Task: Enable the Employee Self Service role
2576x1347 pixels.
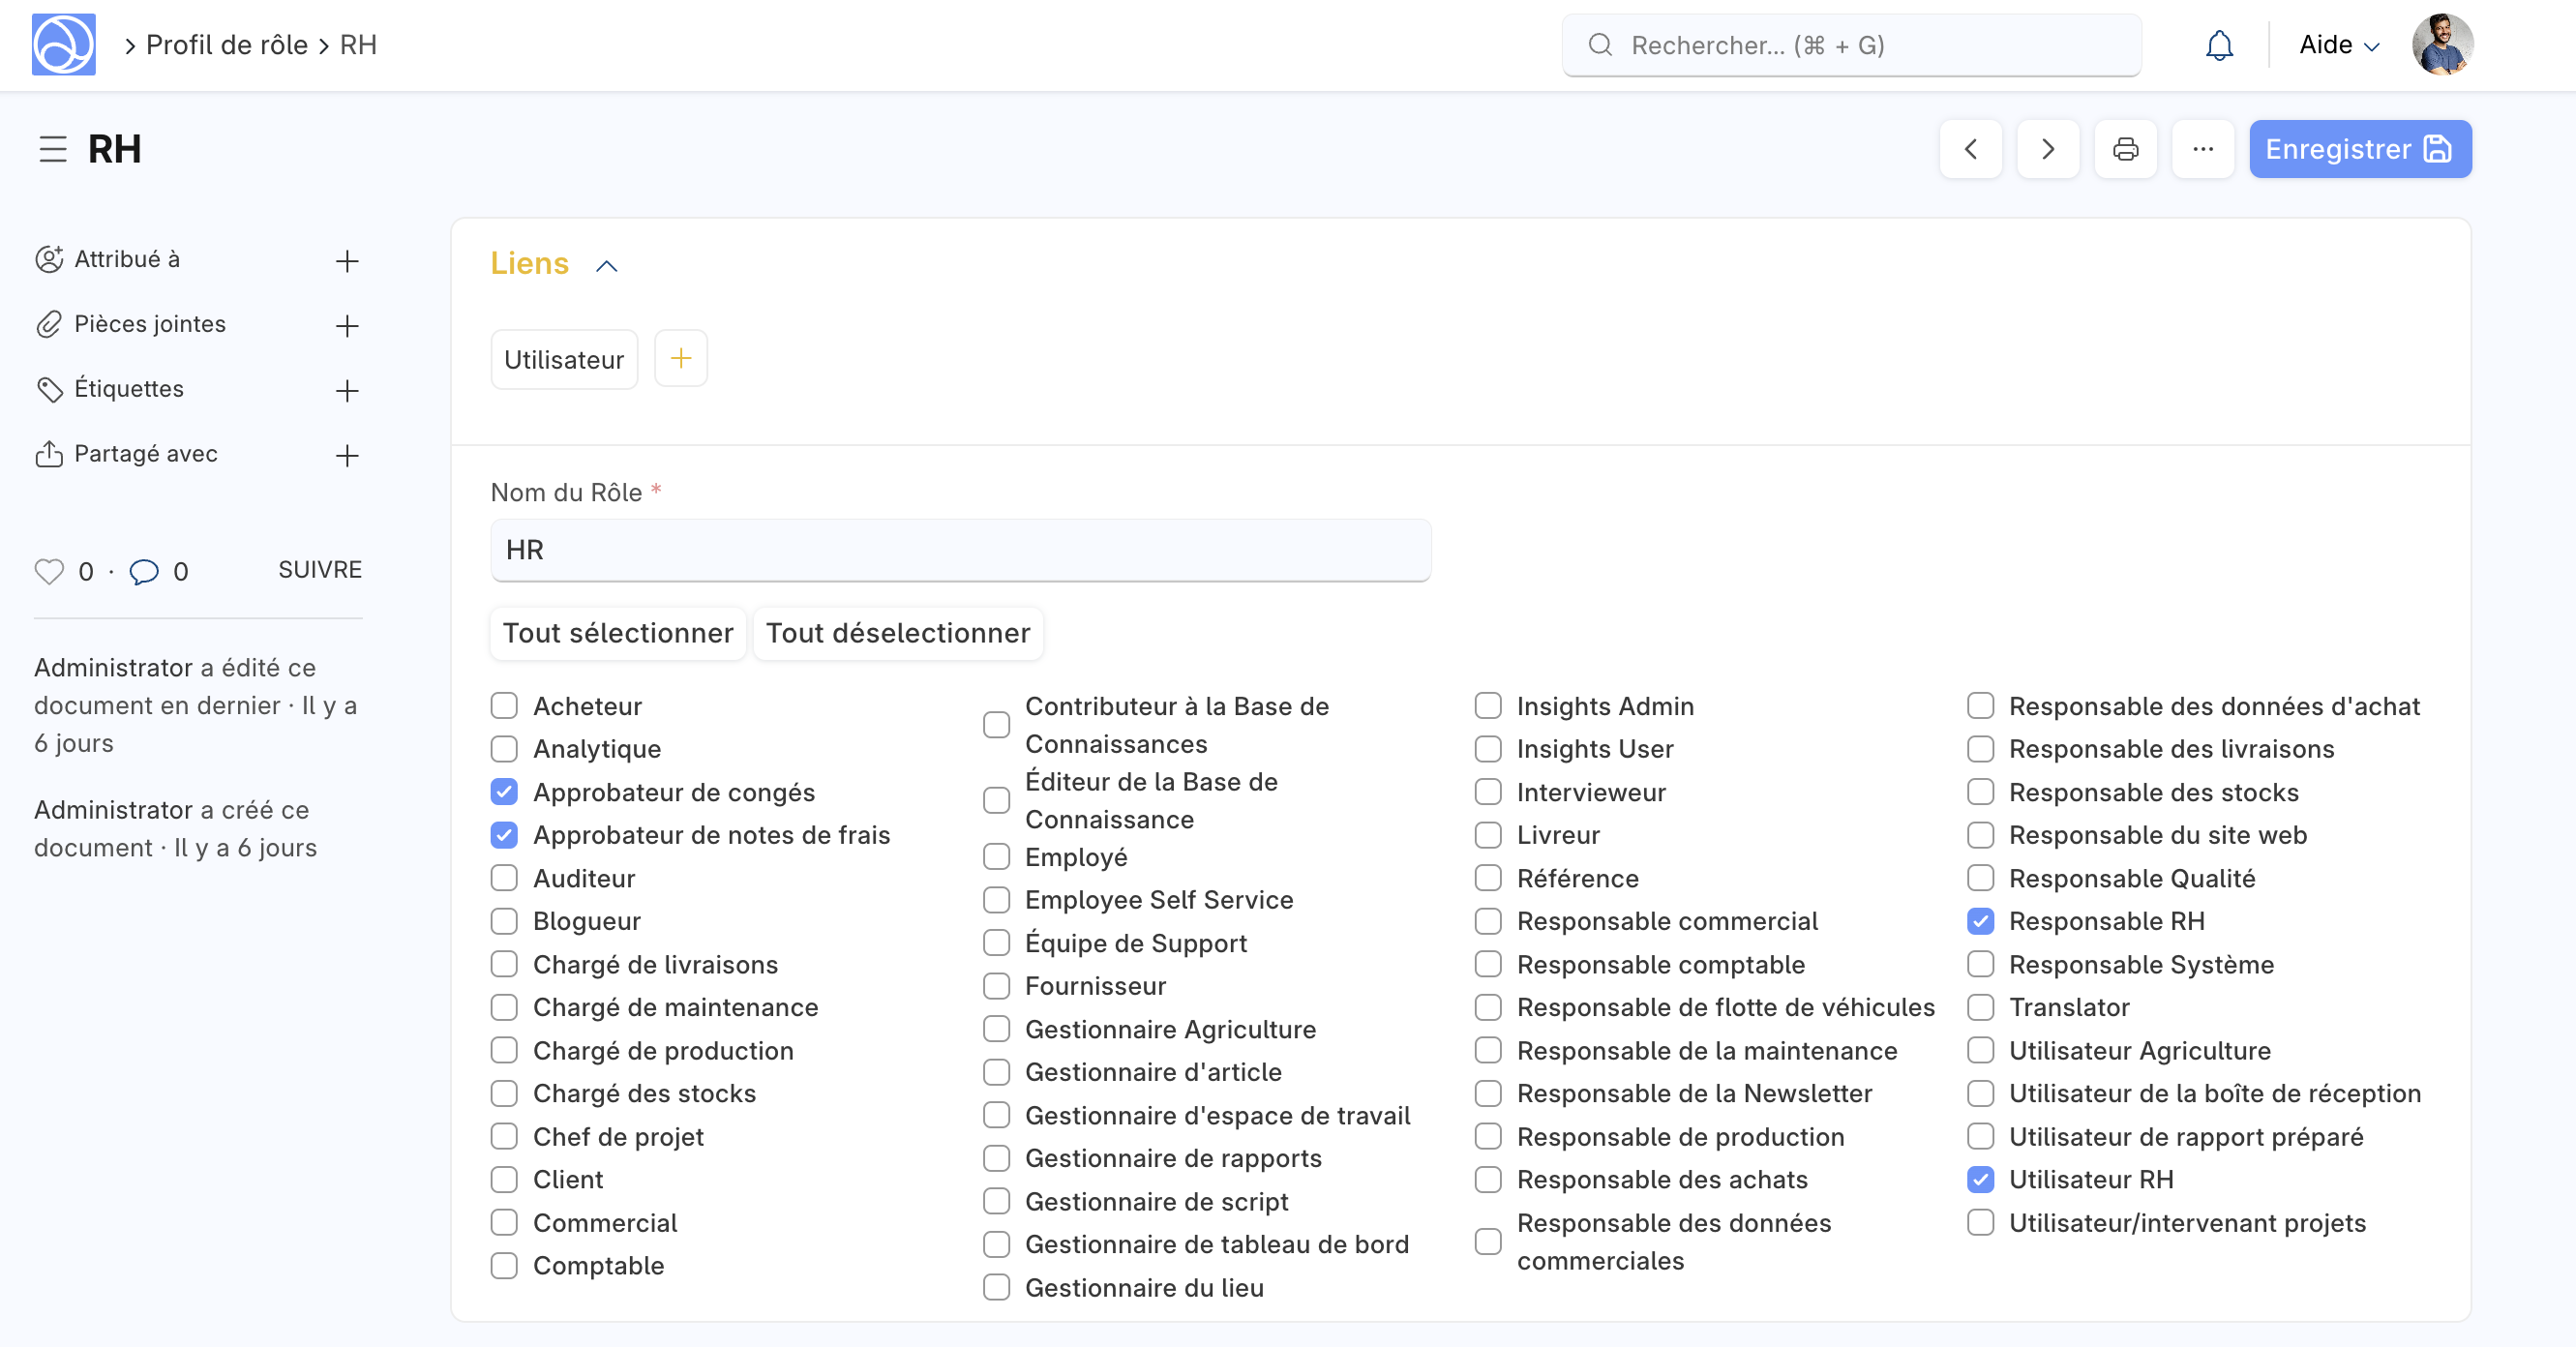Action: (996, 899)
